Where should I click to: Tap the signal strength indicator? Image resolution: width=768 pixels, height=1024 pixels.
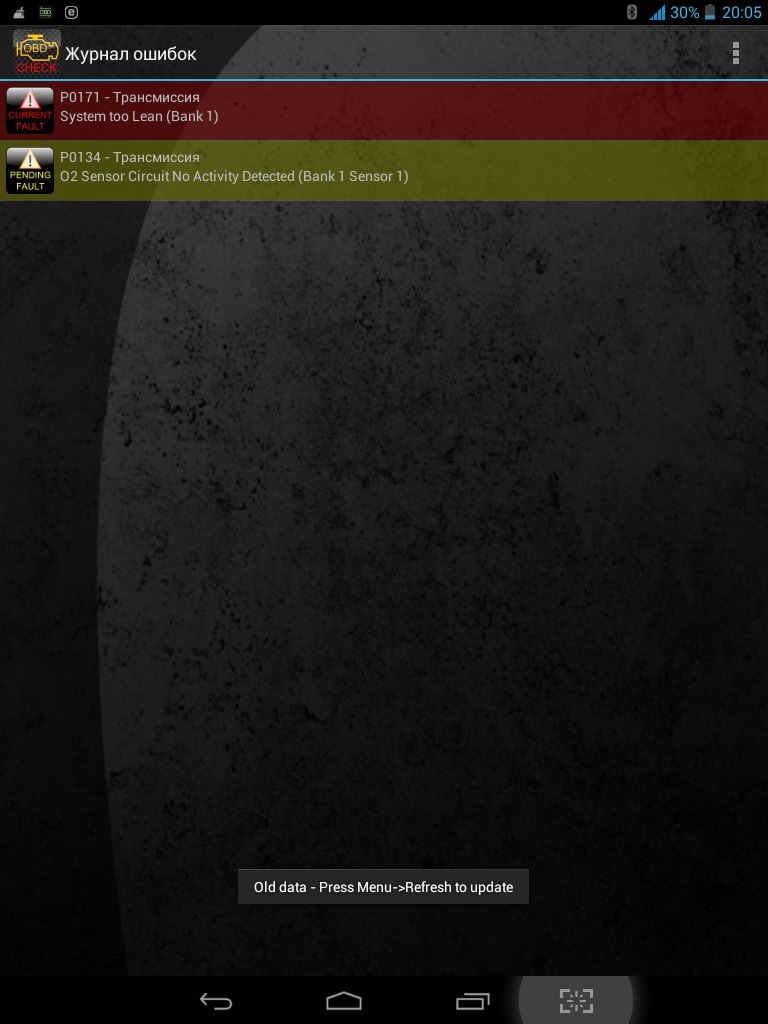(657, 12)
